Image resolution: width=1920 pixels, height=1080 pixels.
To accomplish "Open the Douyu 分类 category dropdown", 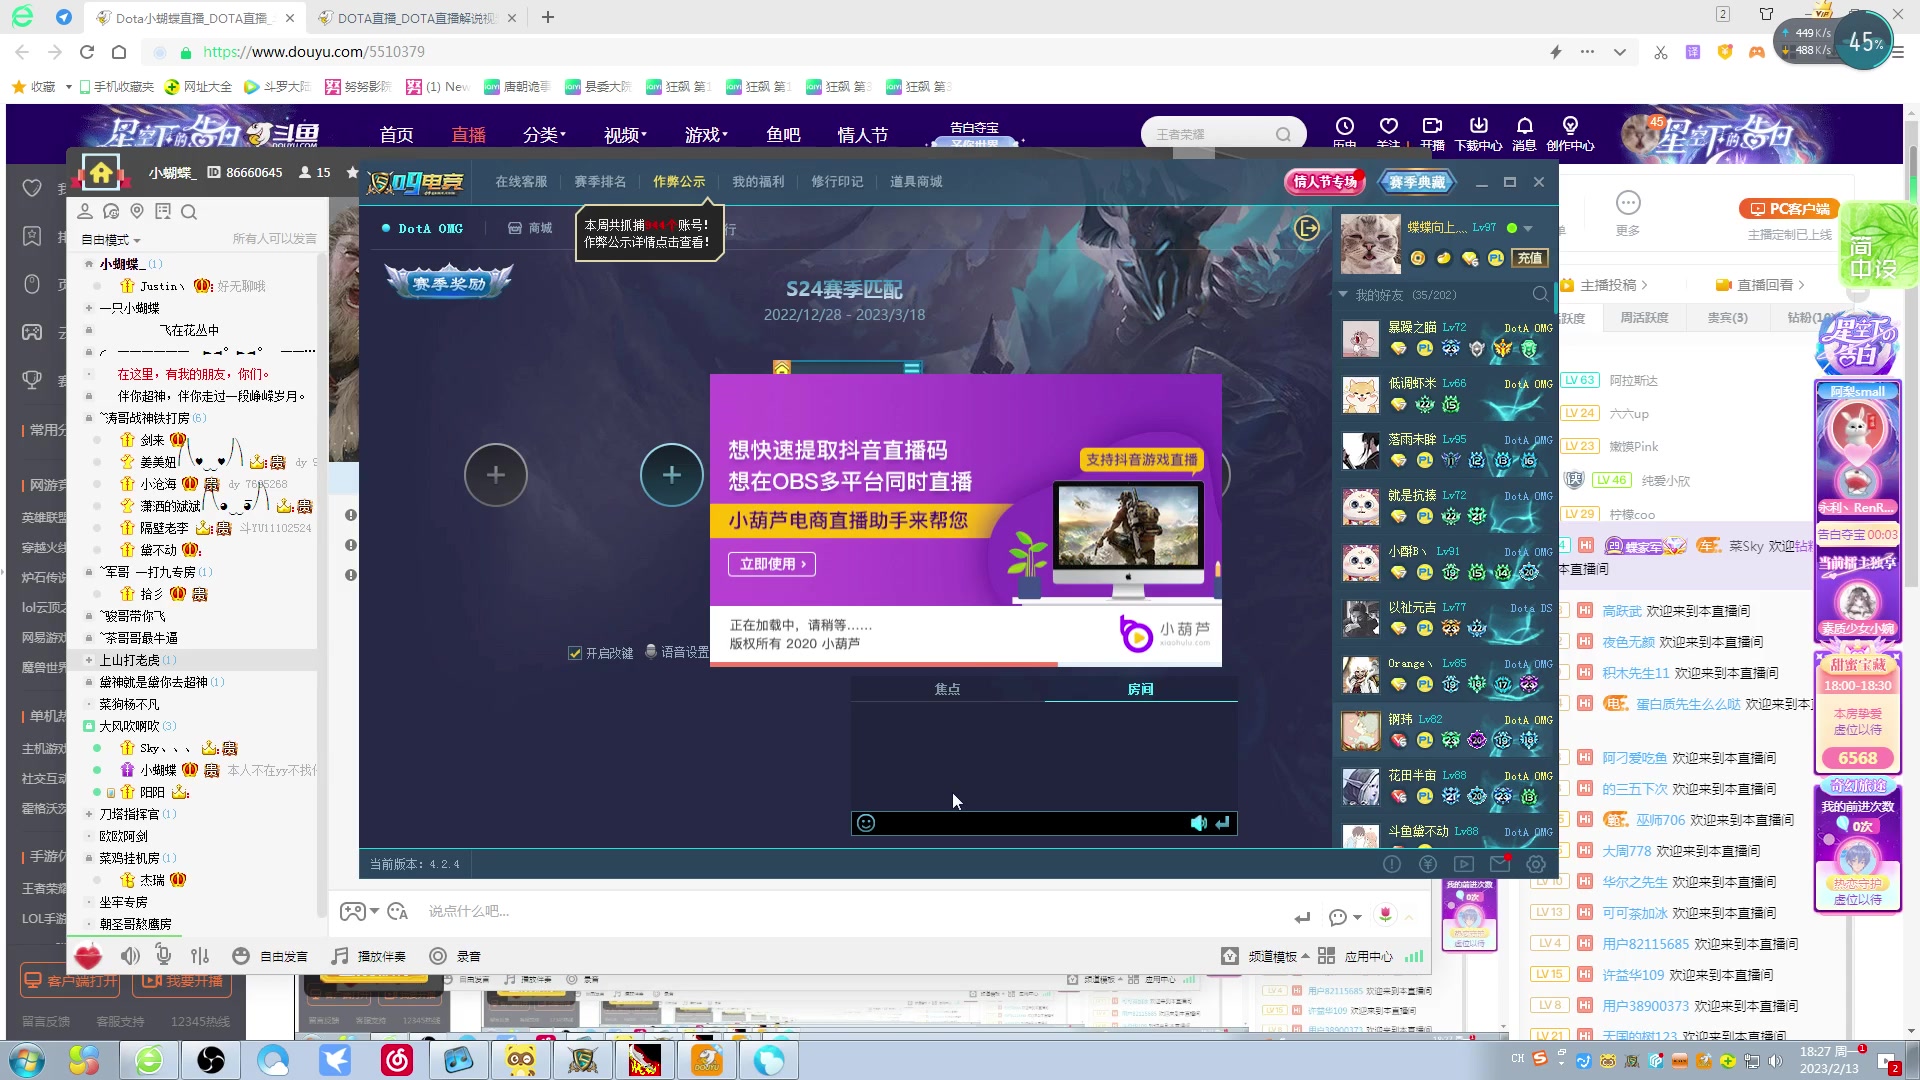I will [x=544, y=134].
